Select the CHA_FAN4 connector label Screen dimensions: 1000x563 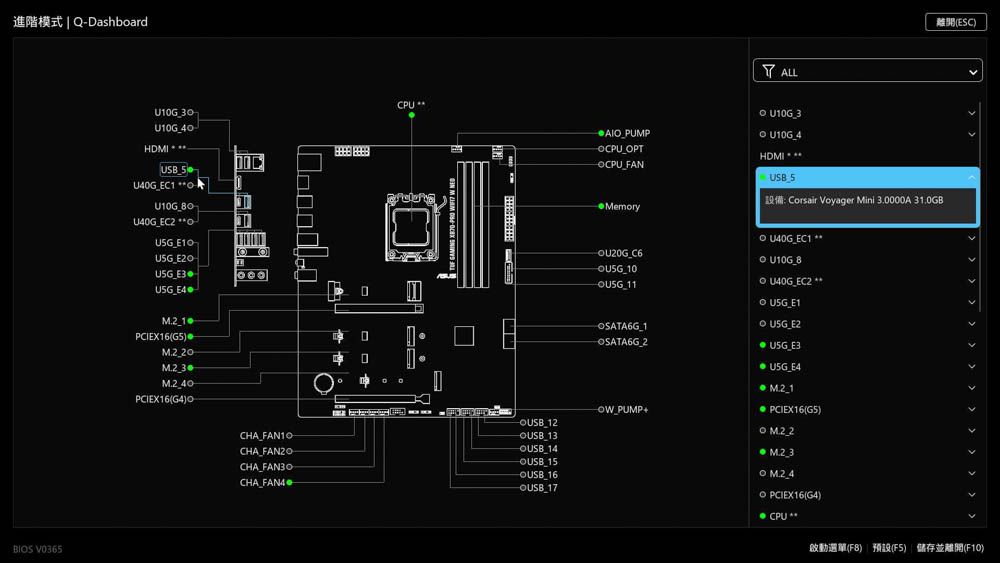click(x=263, y=483)
